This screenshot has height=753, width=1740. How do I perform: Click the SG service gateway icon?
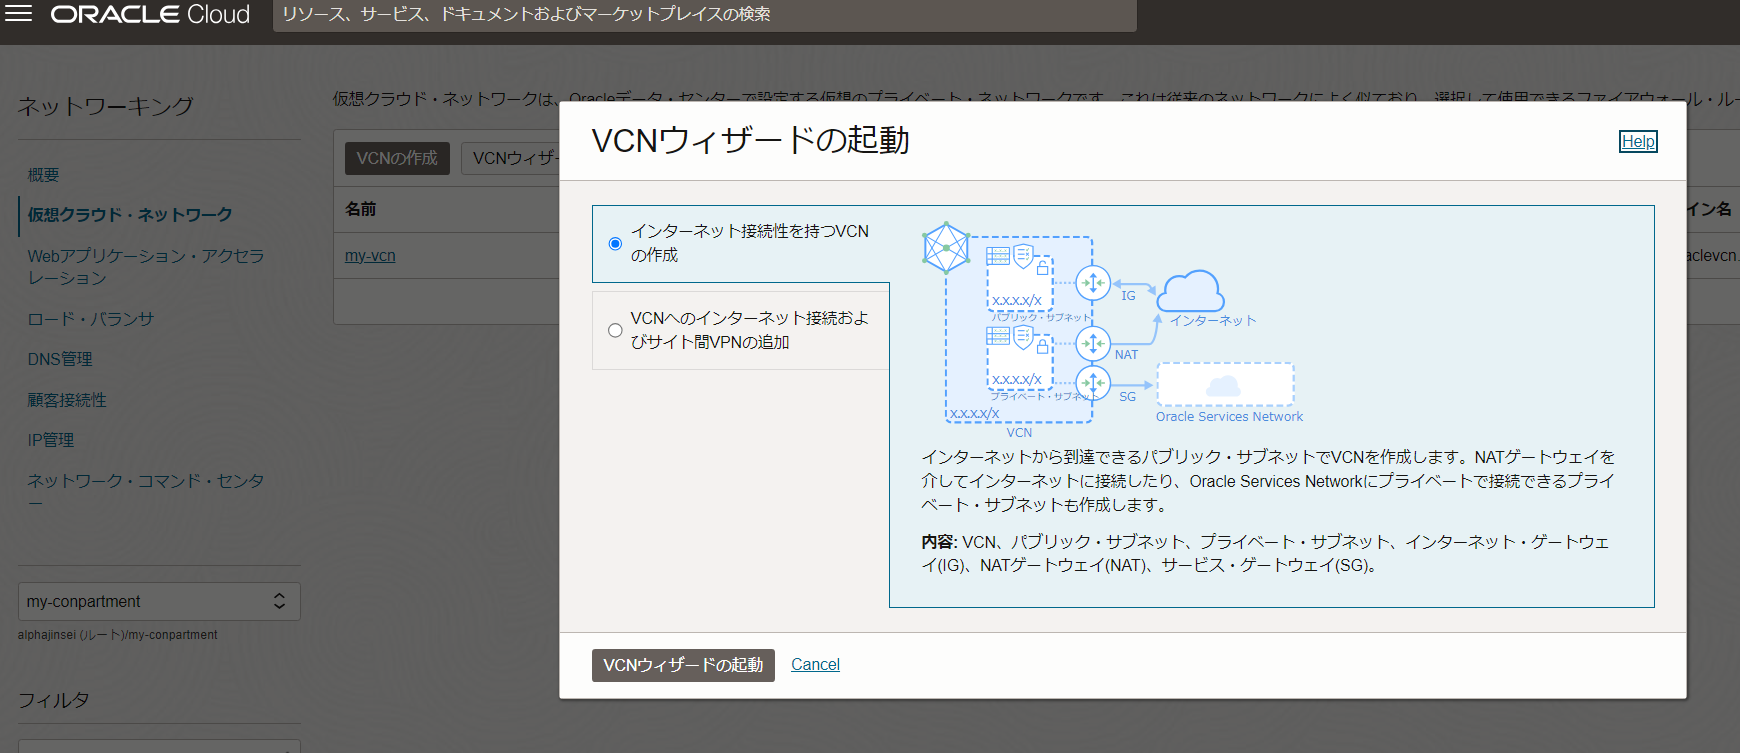click(x=1093, y=382)
